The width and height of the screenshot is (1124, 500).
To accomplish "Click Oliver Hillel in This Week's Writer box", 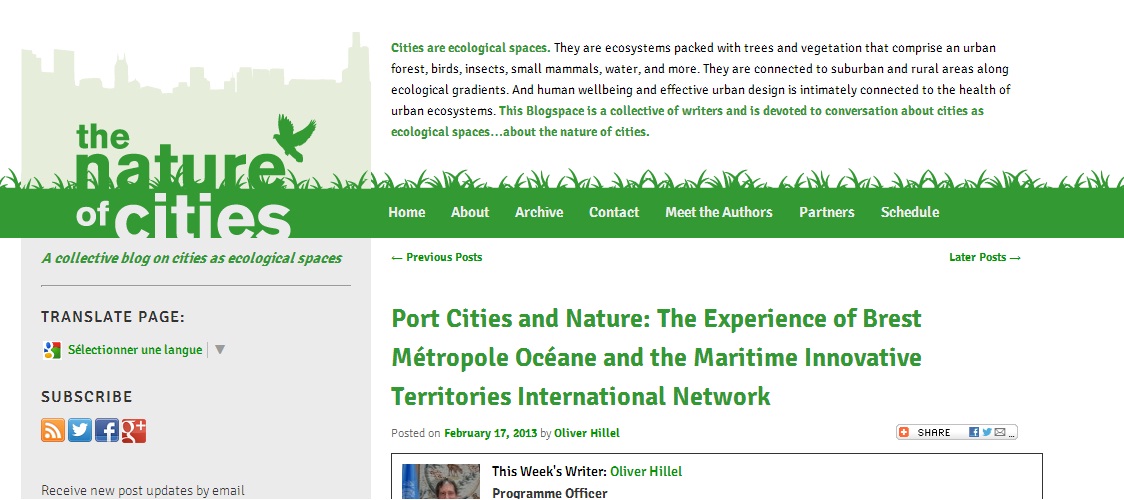I will pos(646,471).
